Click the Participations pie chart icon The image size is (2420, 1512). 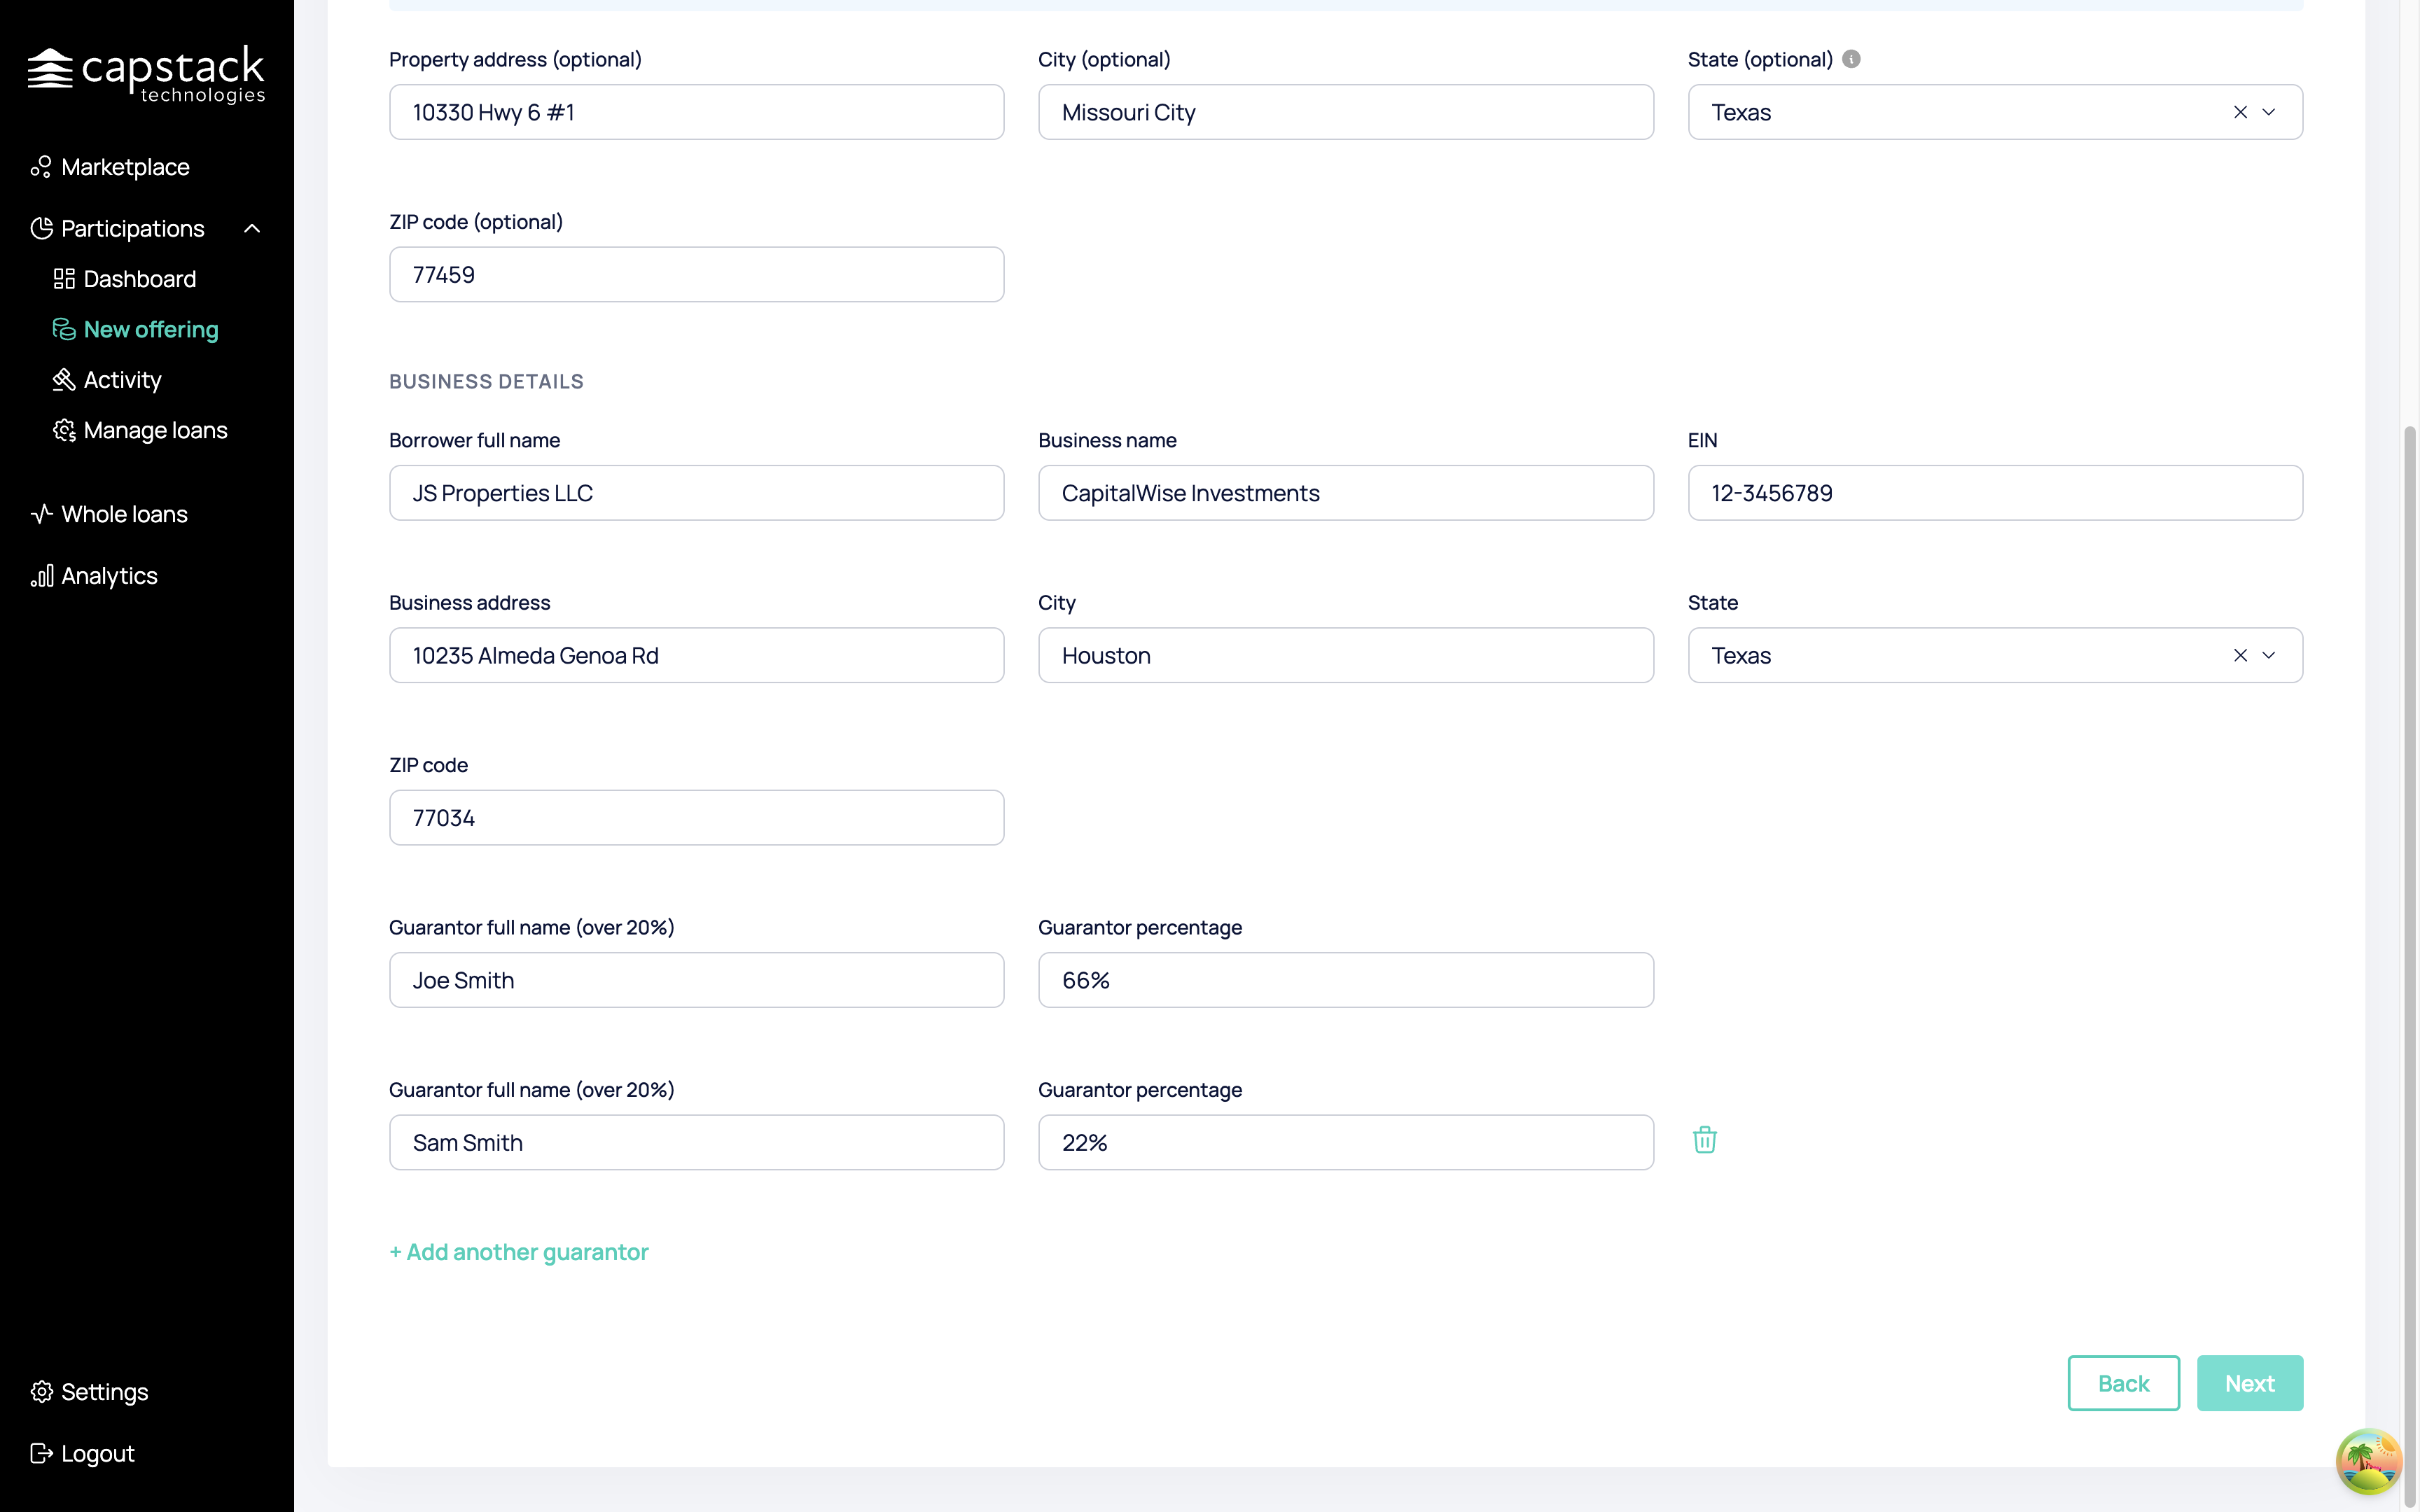(x=41, y=228)
